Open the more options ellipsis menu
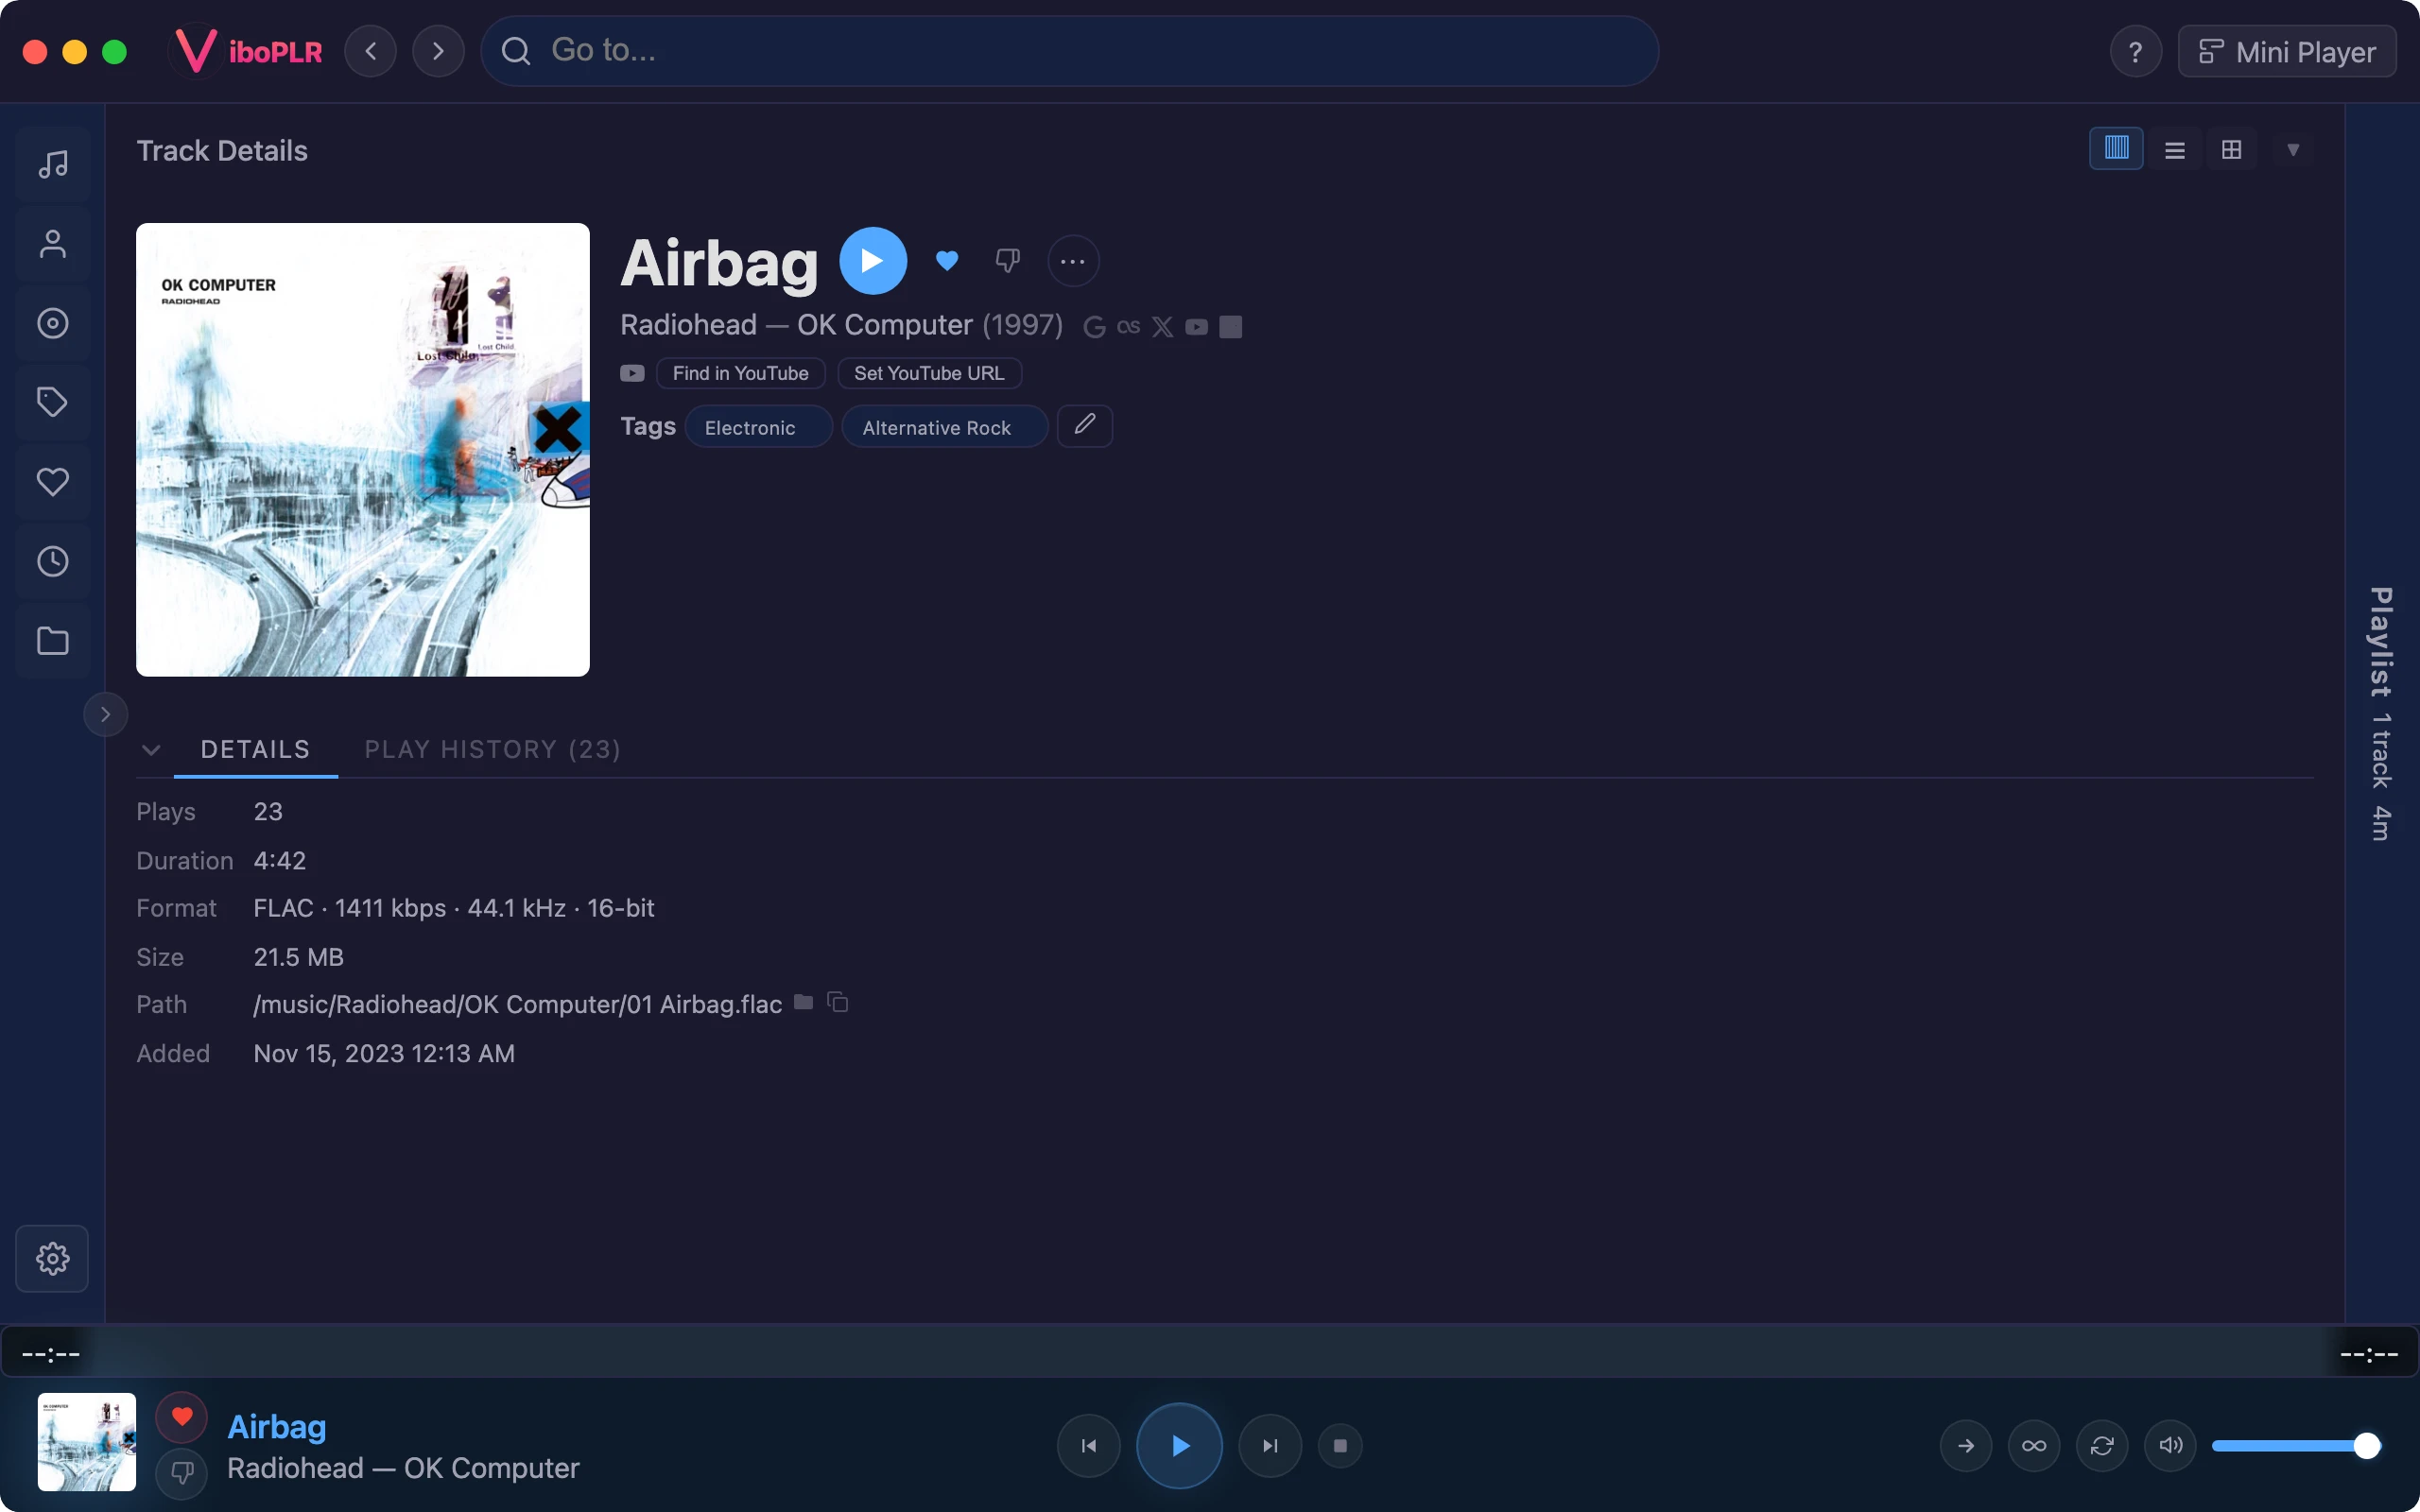Image resolution: width=2420 pixels, height=1512 pixels. (x=1073, y=262)
